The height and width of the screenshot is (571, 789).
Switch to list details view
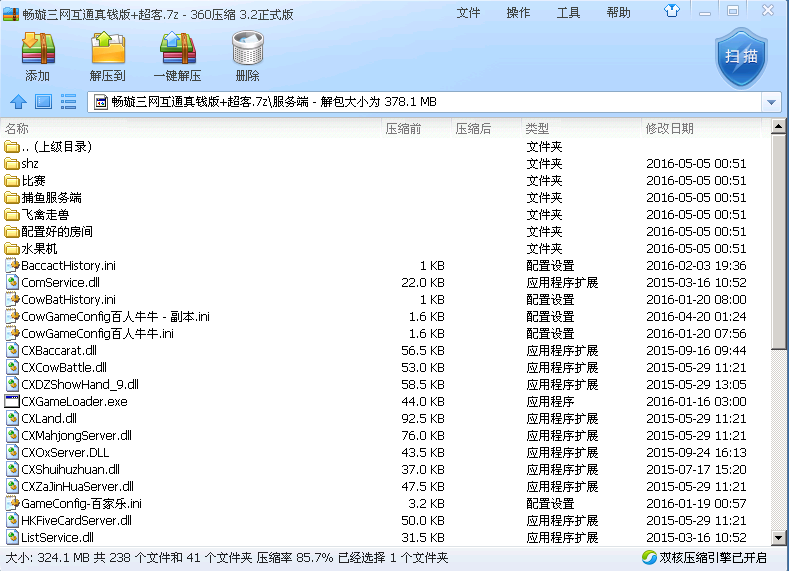pos(69,102)
